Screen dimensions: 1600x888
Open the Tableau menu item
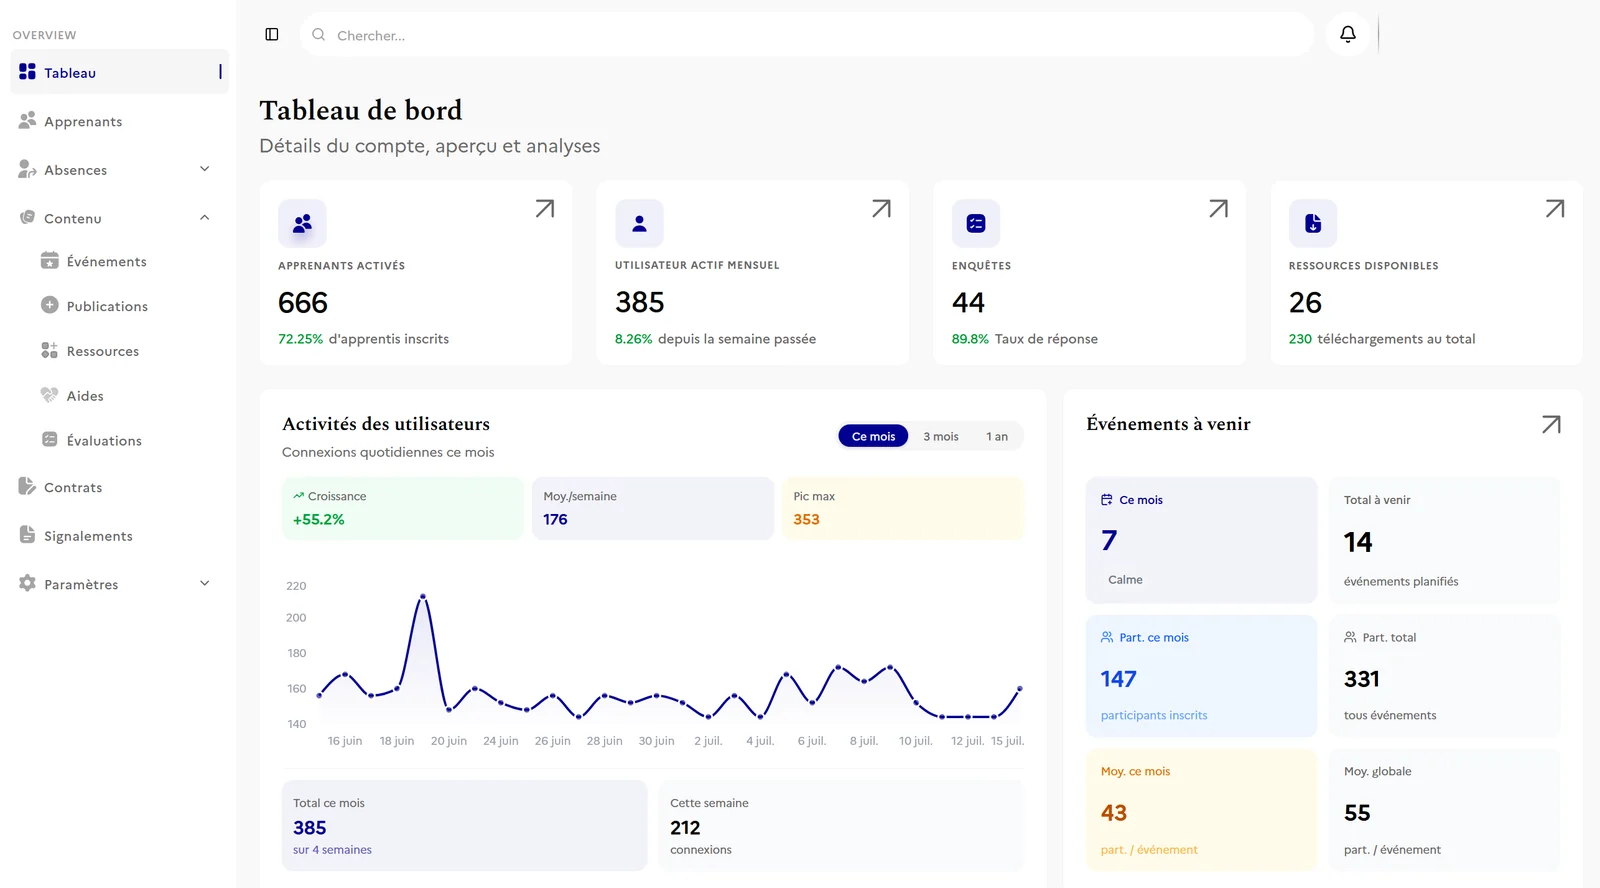(x=119, y=72)
